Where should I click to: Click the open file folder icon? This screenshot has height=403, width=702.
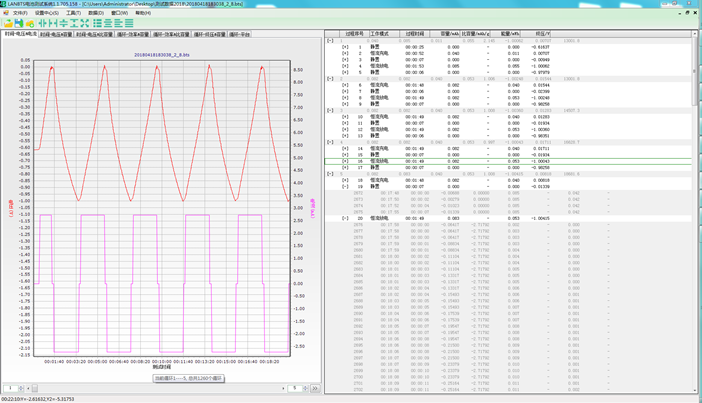tap(8, 23)
